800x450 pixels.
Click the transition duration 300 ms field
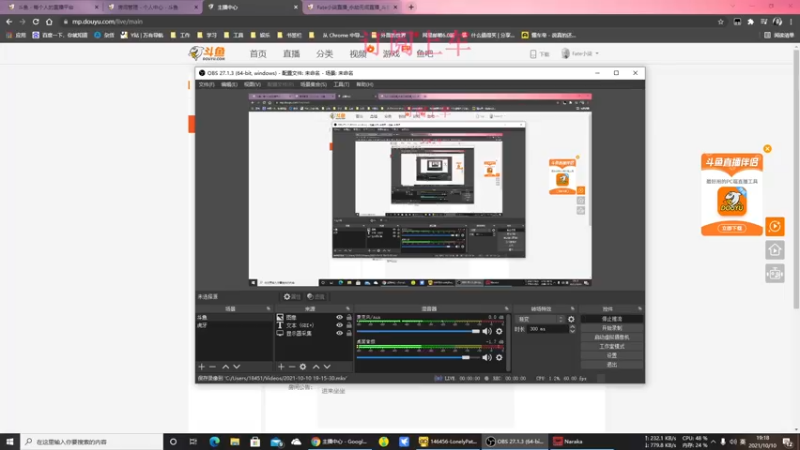pyautogui.click(x=548, y=329)
